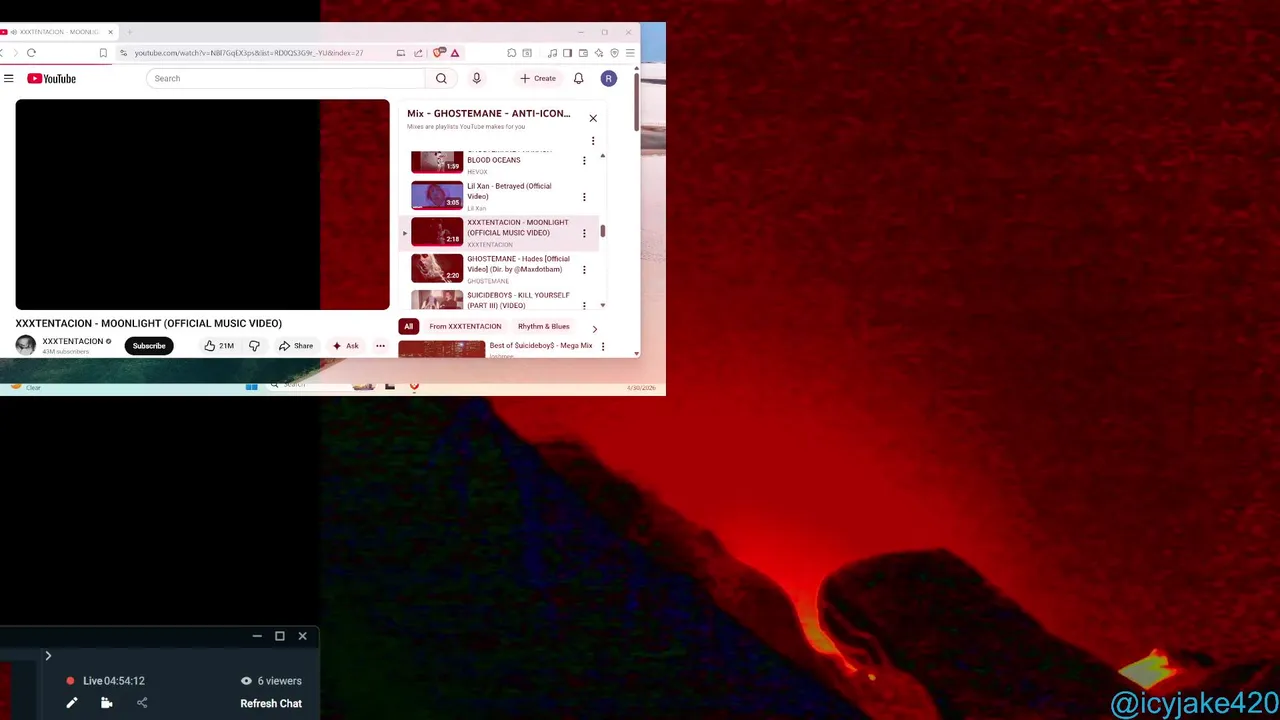The width and height of the screenshot is (1280, 720).
Task: Open the browser main menu three-line icon
Action: click(x=629, y=53)
